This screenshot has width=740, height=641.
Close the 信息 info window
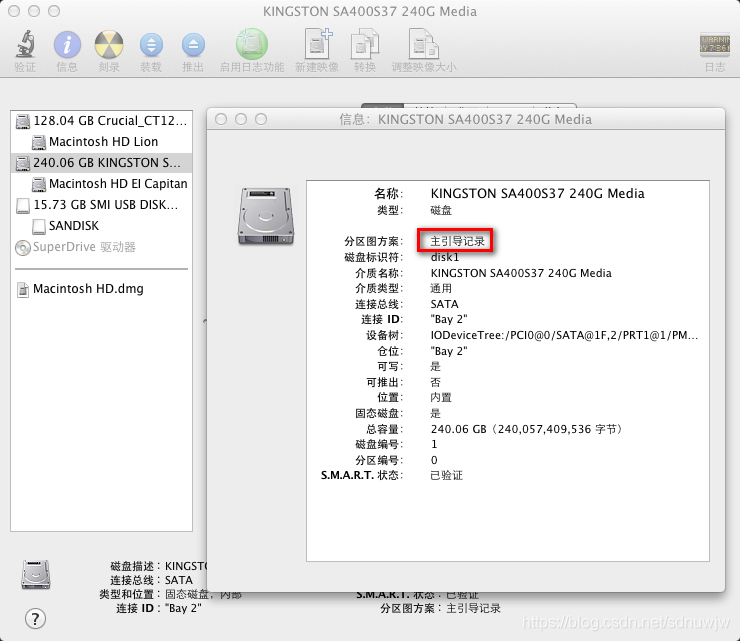click(221, 119)
